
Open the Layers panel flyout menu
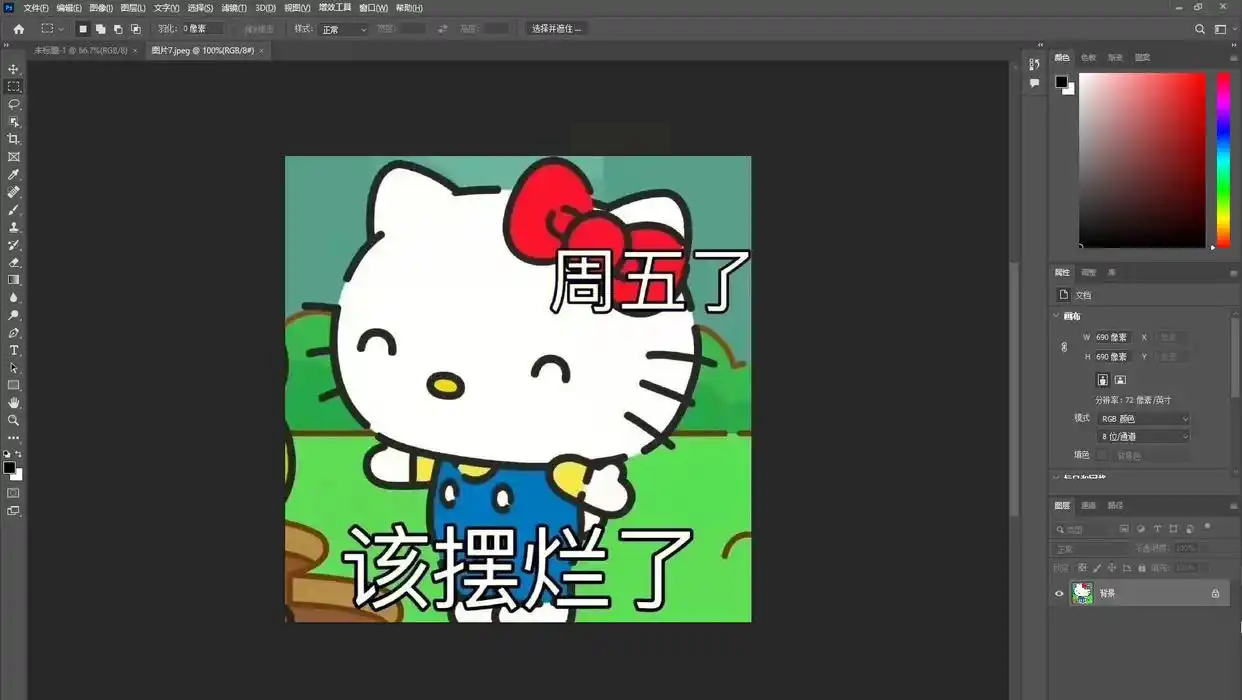tap(1233, 506)
